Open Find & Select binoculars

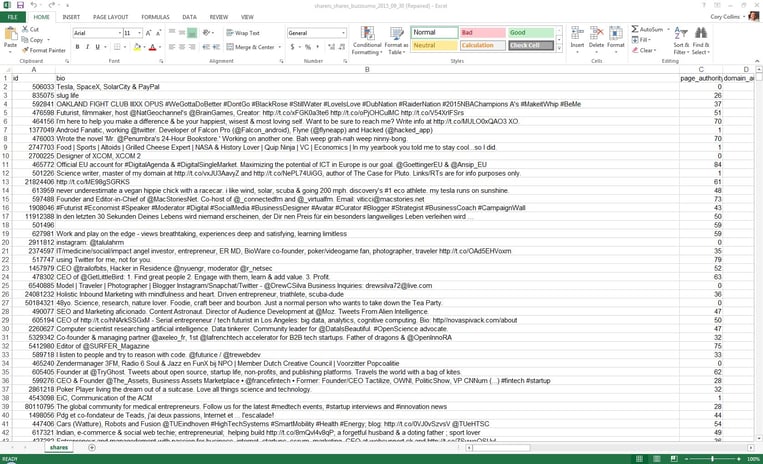point(701,41)
